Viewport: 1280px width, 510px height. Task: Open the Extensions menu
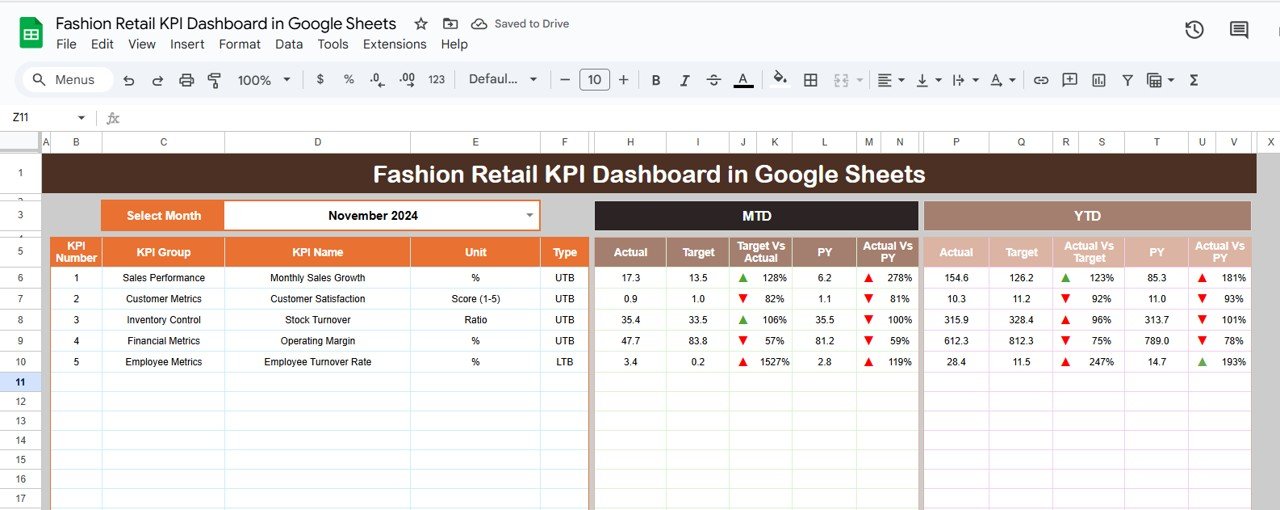tap(395, 44)
